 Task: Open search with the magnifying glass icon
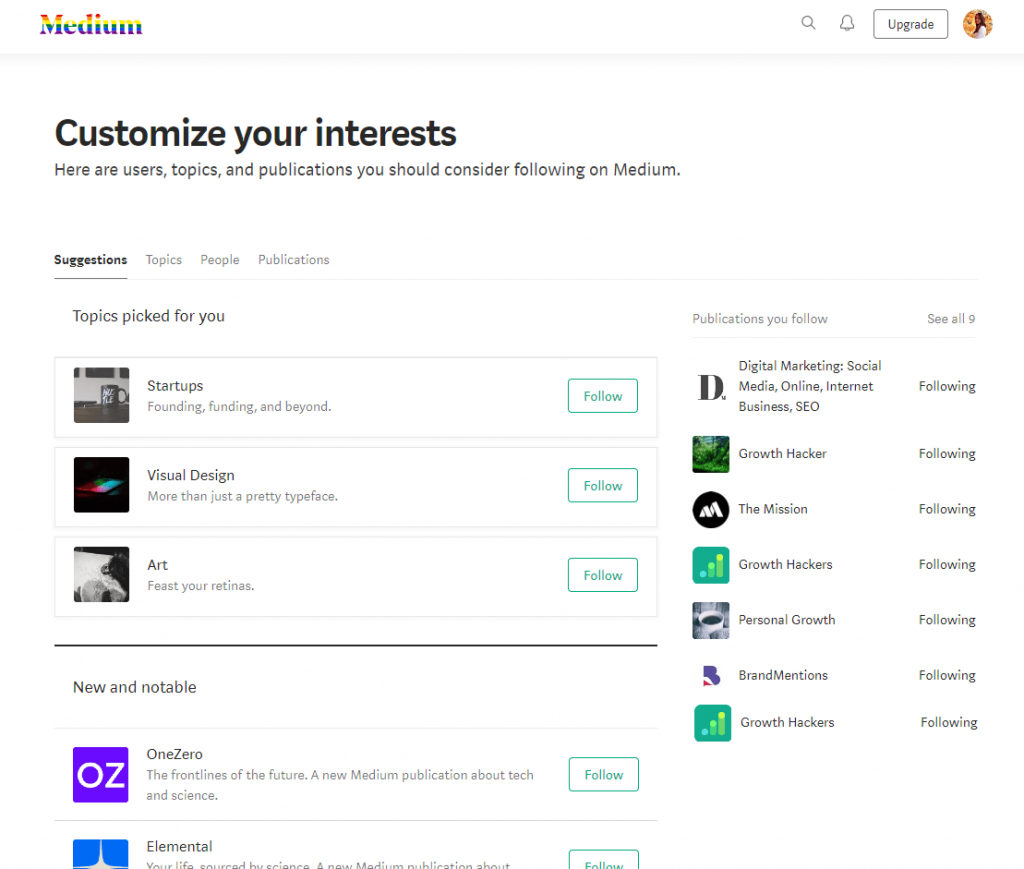808,22
